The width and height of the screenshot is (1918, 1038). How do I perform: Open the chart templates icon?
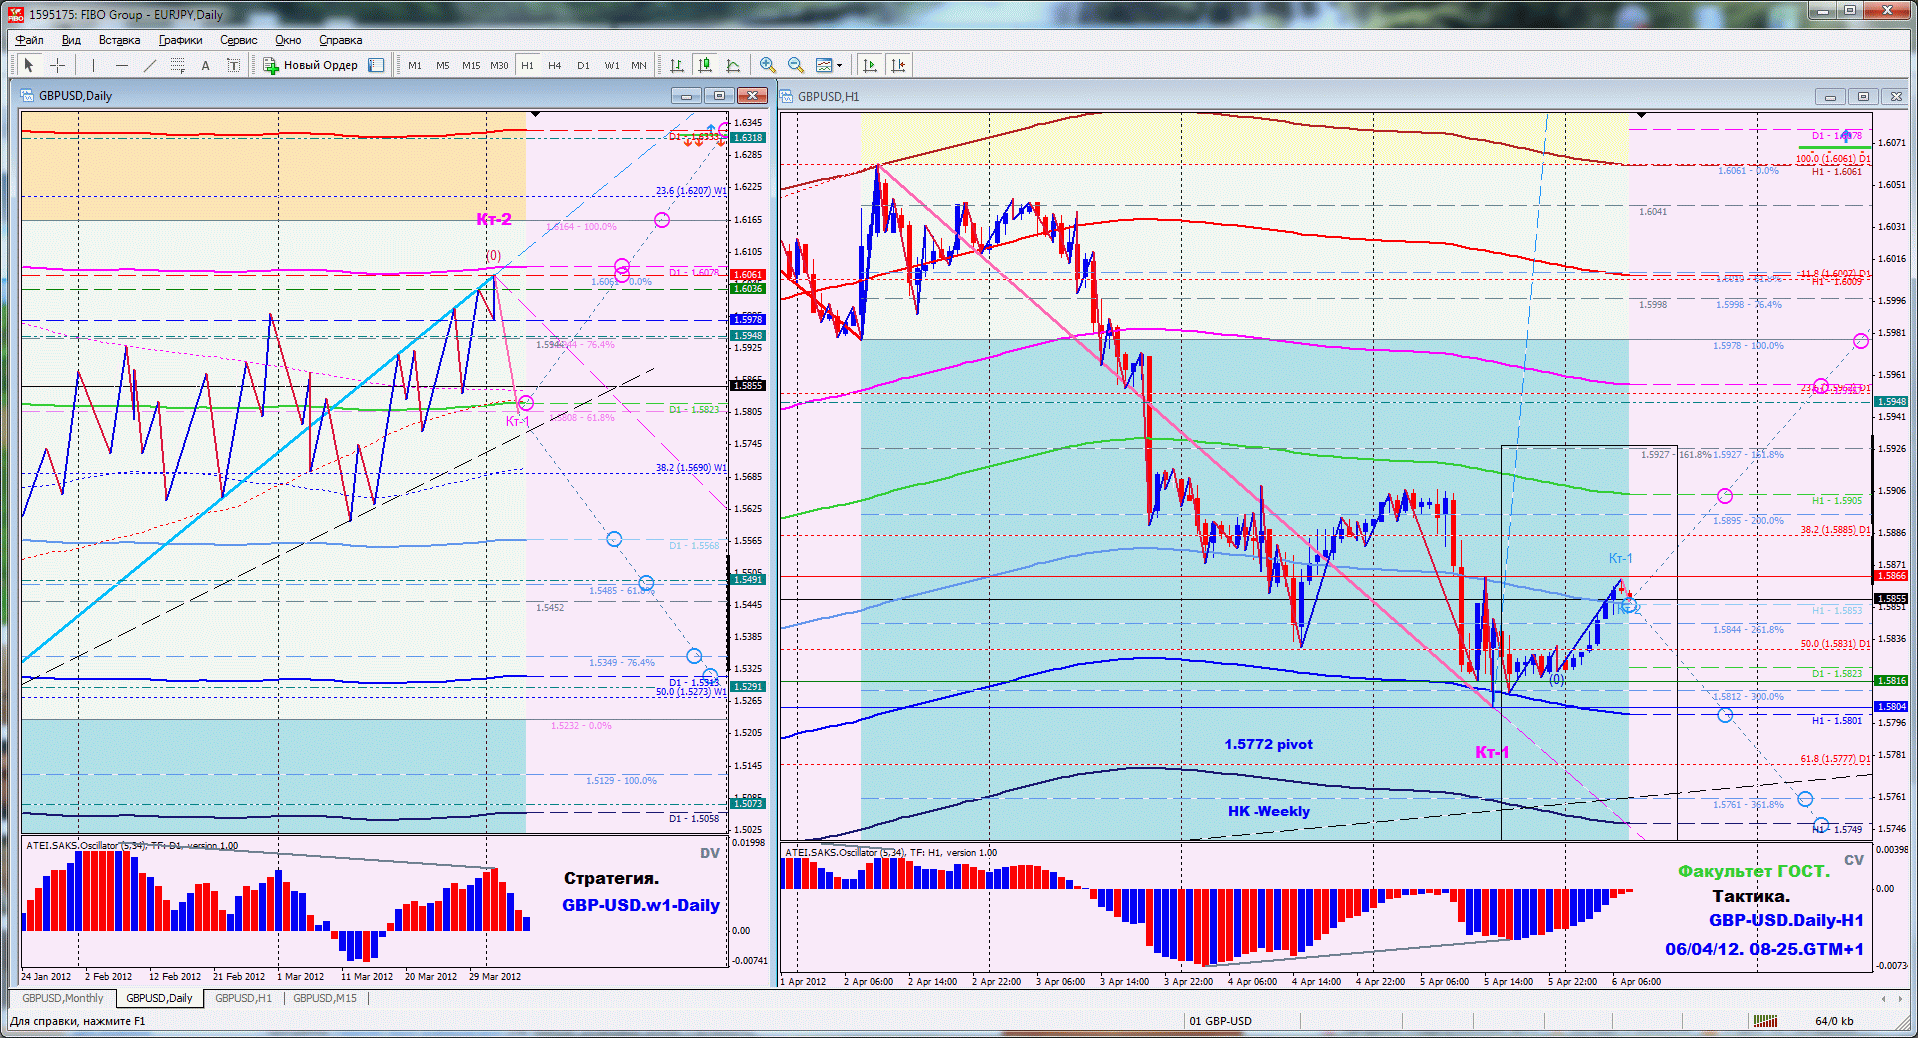(x=824, y=65)
